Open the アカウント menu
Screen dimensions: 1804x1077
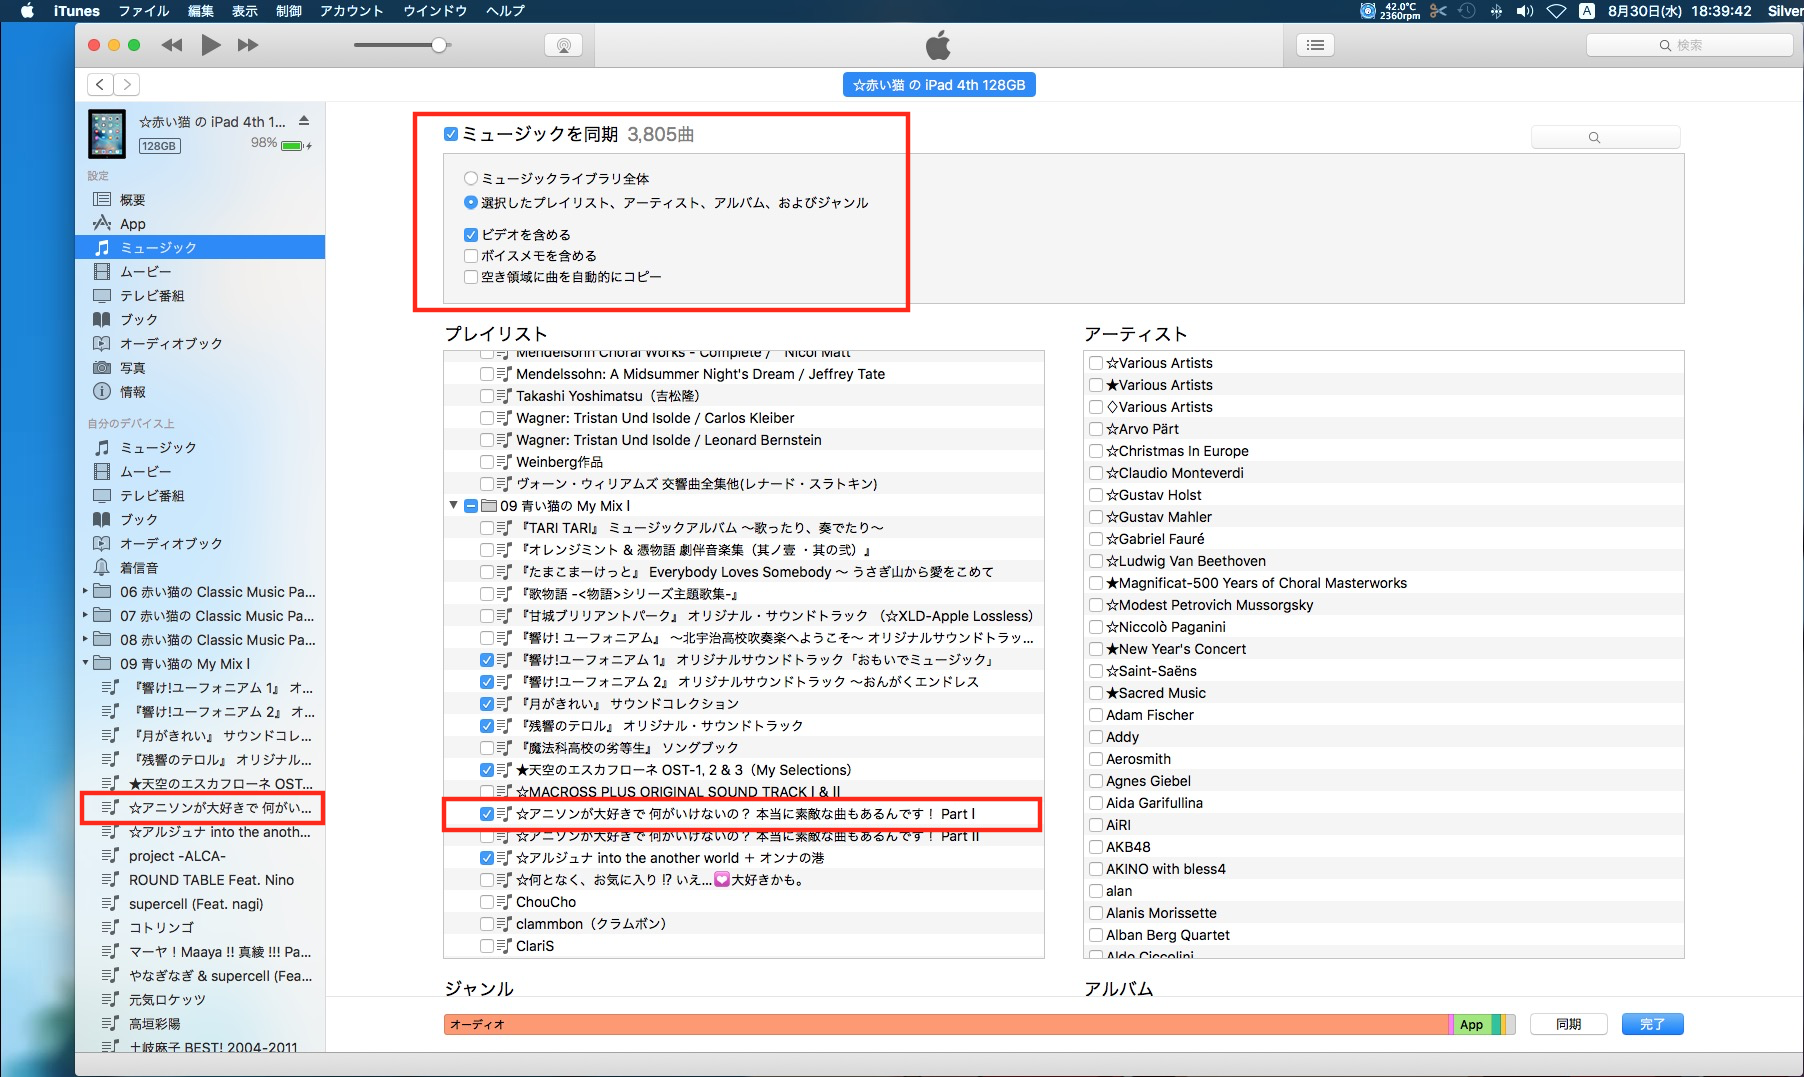click(x=352, y=11)
